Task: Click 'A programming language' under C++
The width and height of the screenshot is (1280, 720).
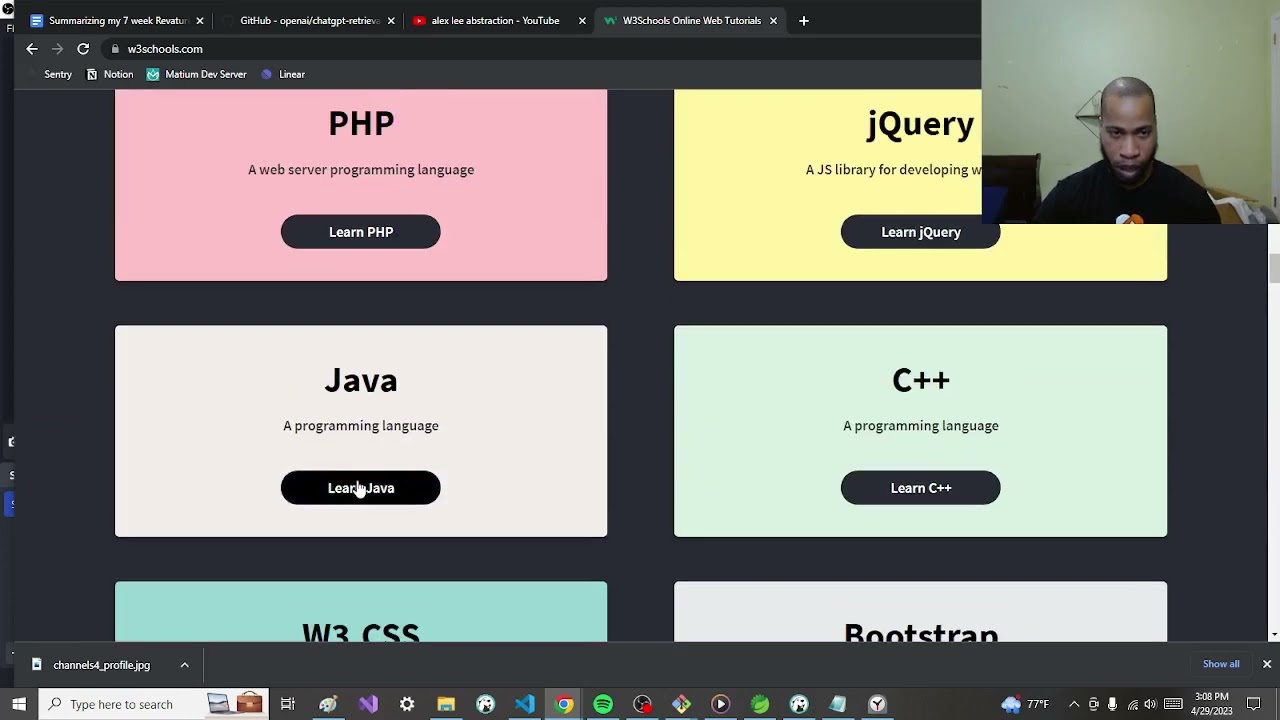Action: click(921, 426)
